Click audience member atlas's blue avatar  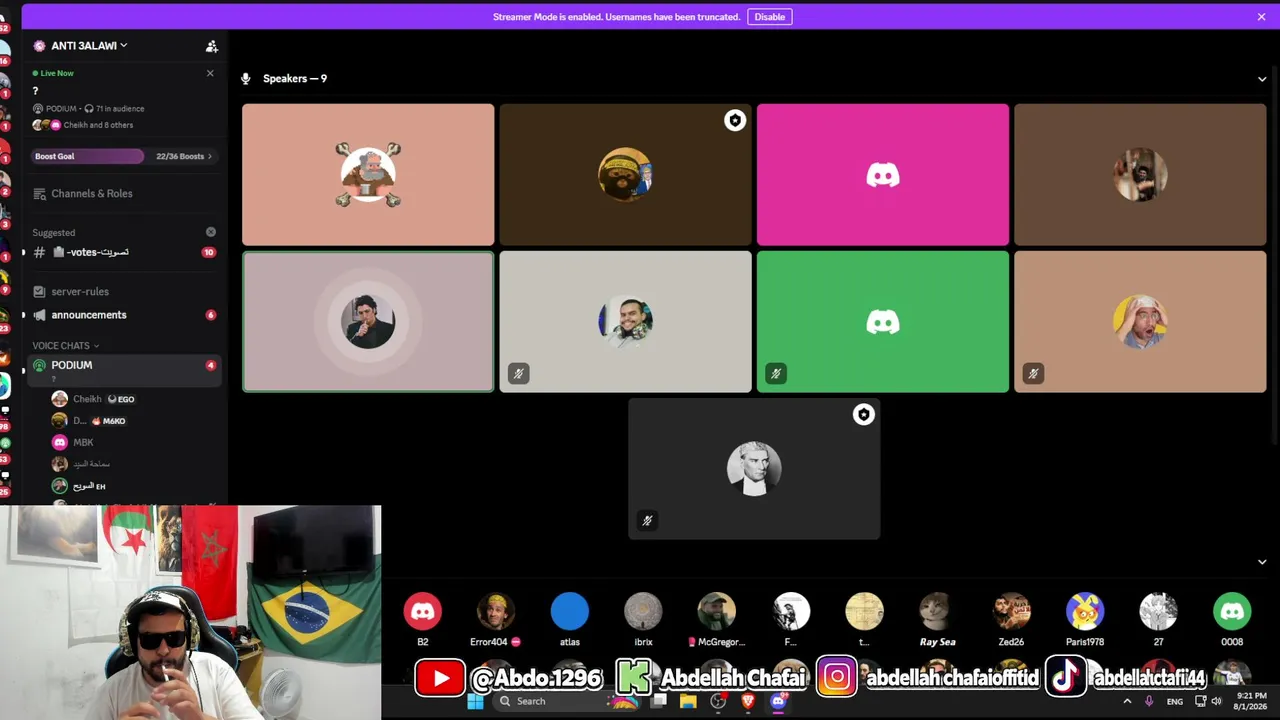(x=570, y=612)
